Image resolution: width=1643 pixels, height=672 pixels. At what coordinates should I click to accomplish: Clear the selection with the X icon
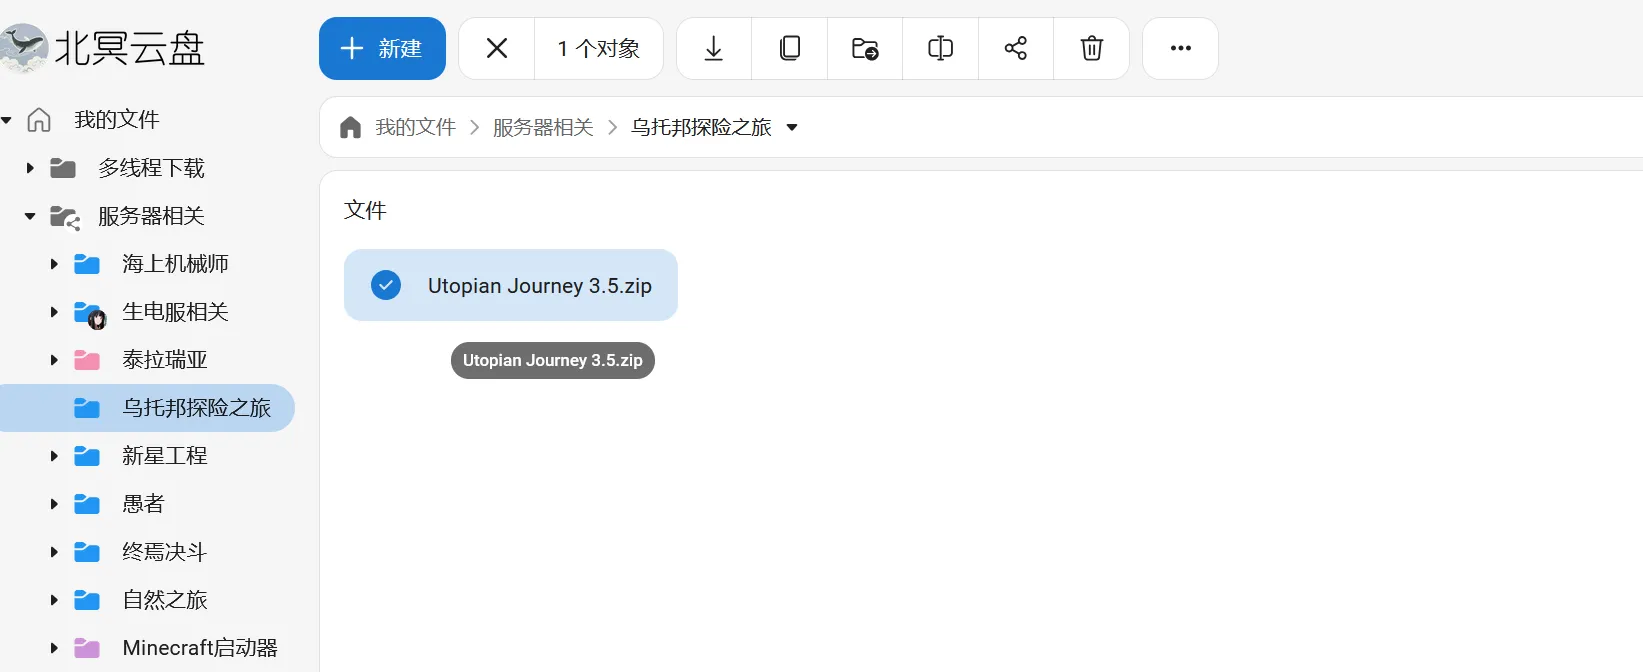coord(497,48)
